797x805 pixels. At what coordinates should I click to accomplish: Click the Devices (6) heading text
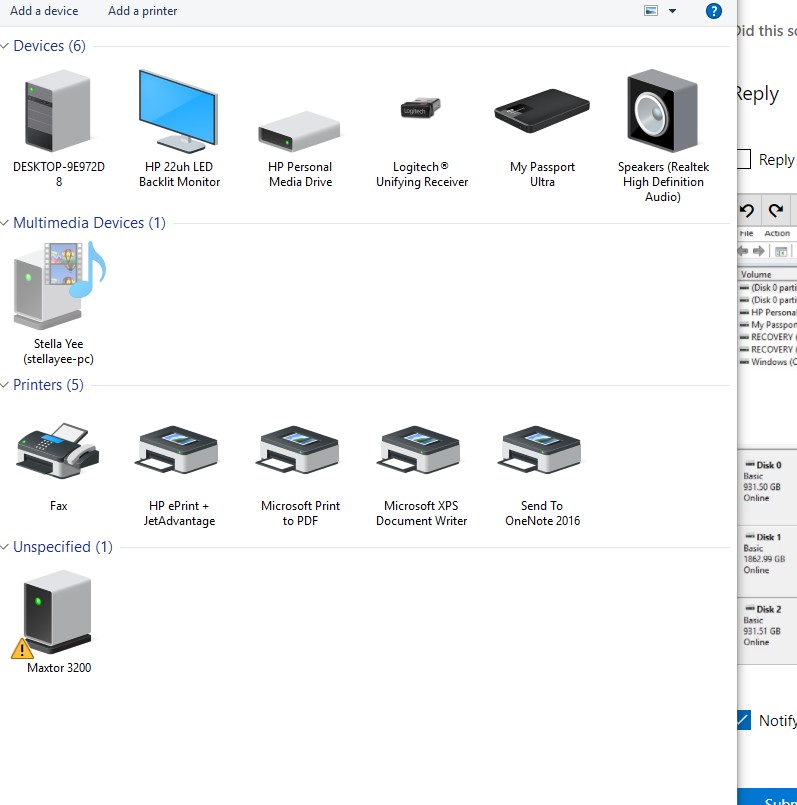(49, 46)
